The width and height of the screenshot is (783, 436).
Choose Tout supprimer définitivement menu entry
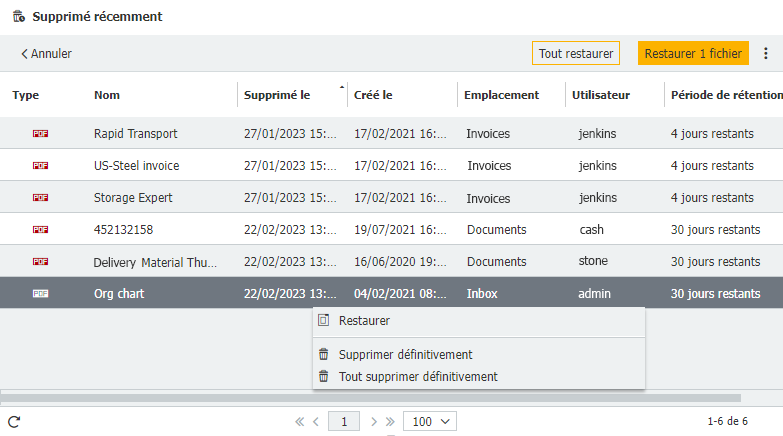click(x=417, y=377)
